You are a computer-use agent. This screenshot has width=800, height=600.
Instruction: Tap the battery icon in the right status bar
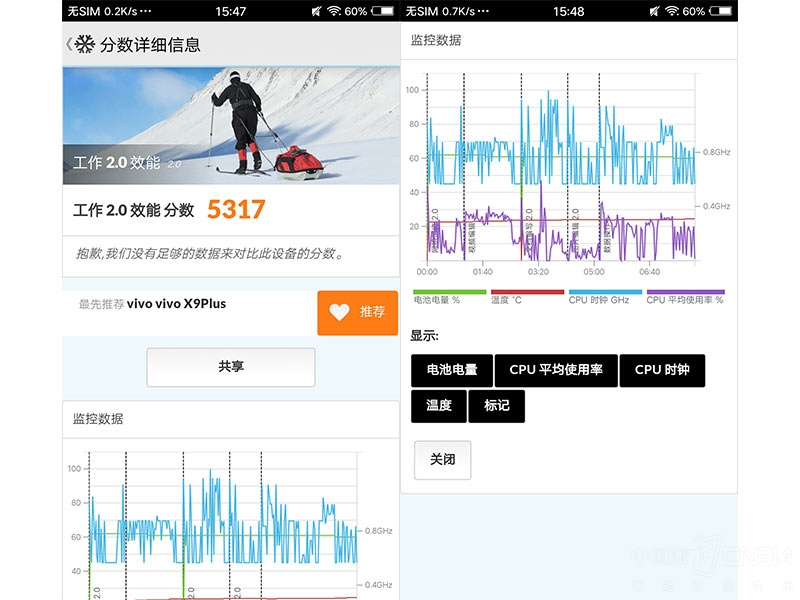click(x=720, y=11)
